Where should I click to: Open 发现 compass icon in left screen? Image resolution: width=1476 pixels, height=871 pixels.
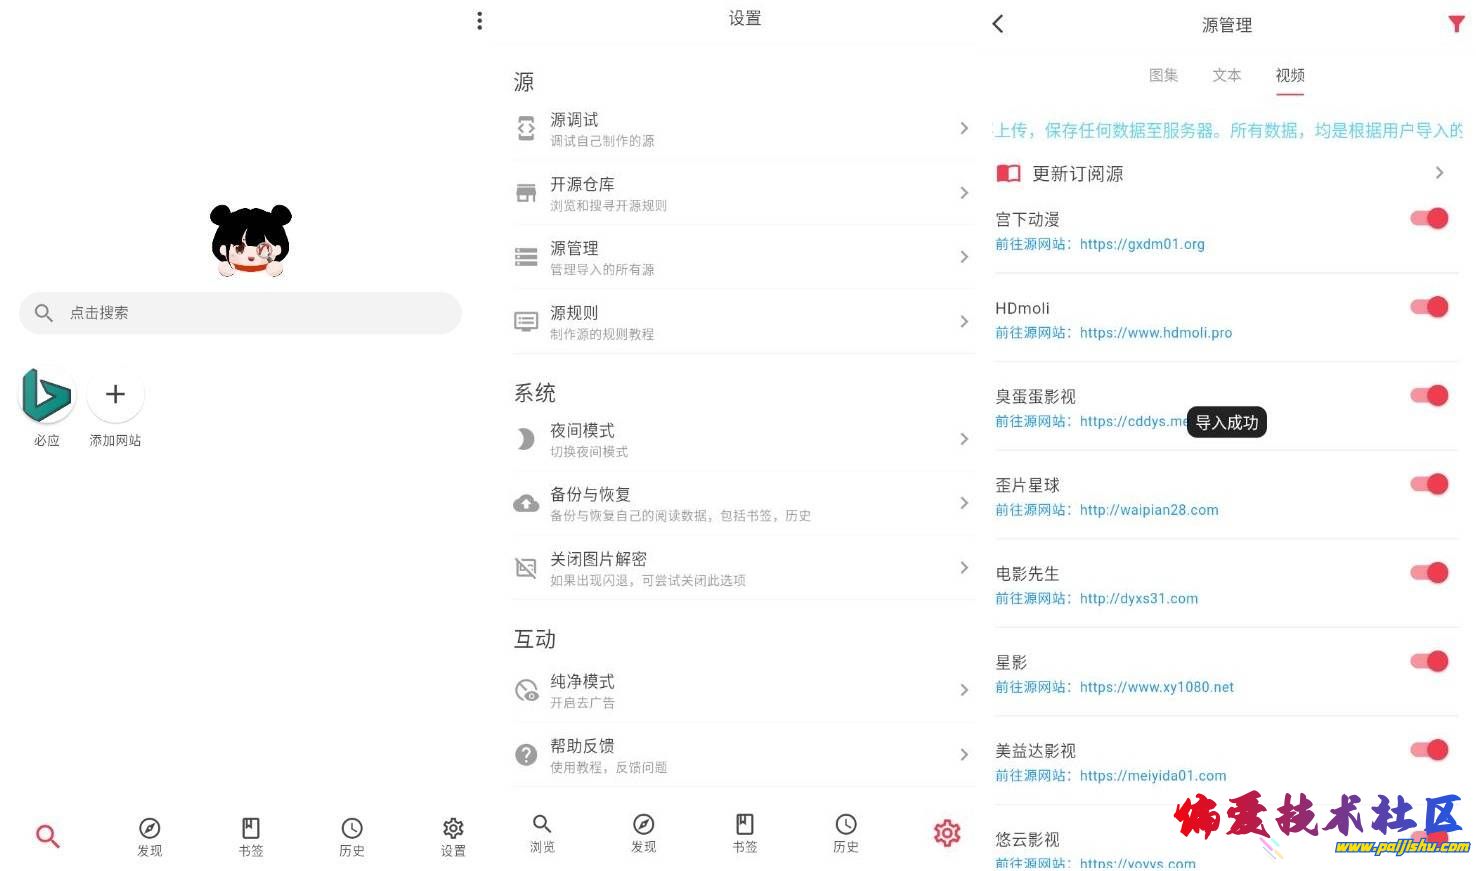pos(150,828)
